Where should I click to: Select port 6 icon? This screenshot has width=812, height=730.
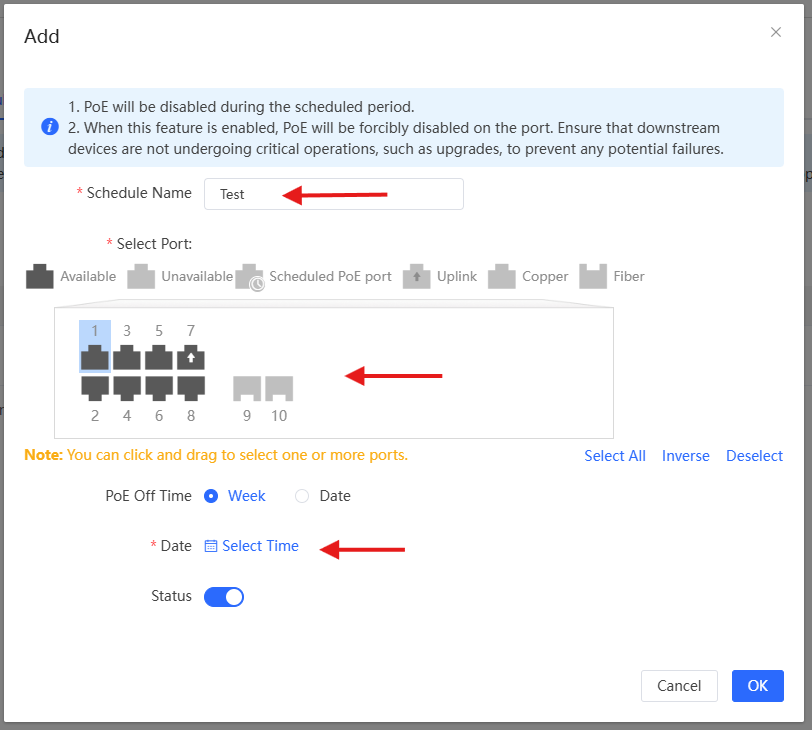coord(159,386)
